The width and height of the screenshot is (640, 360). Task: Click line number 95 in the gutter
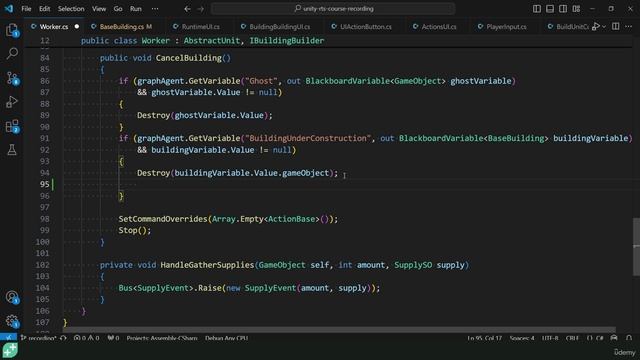click(x=44, y=184)
